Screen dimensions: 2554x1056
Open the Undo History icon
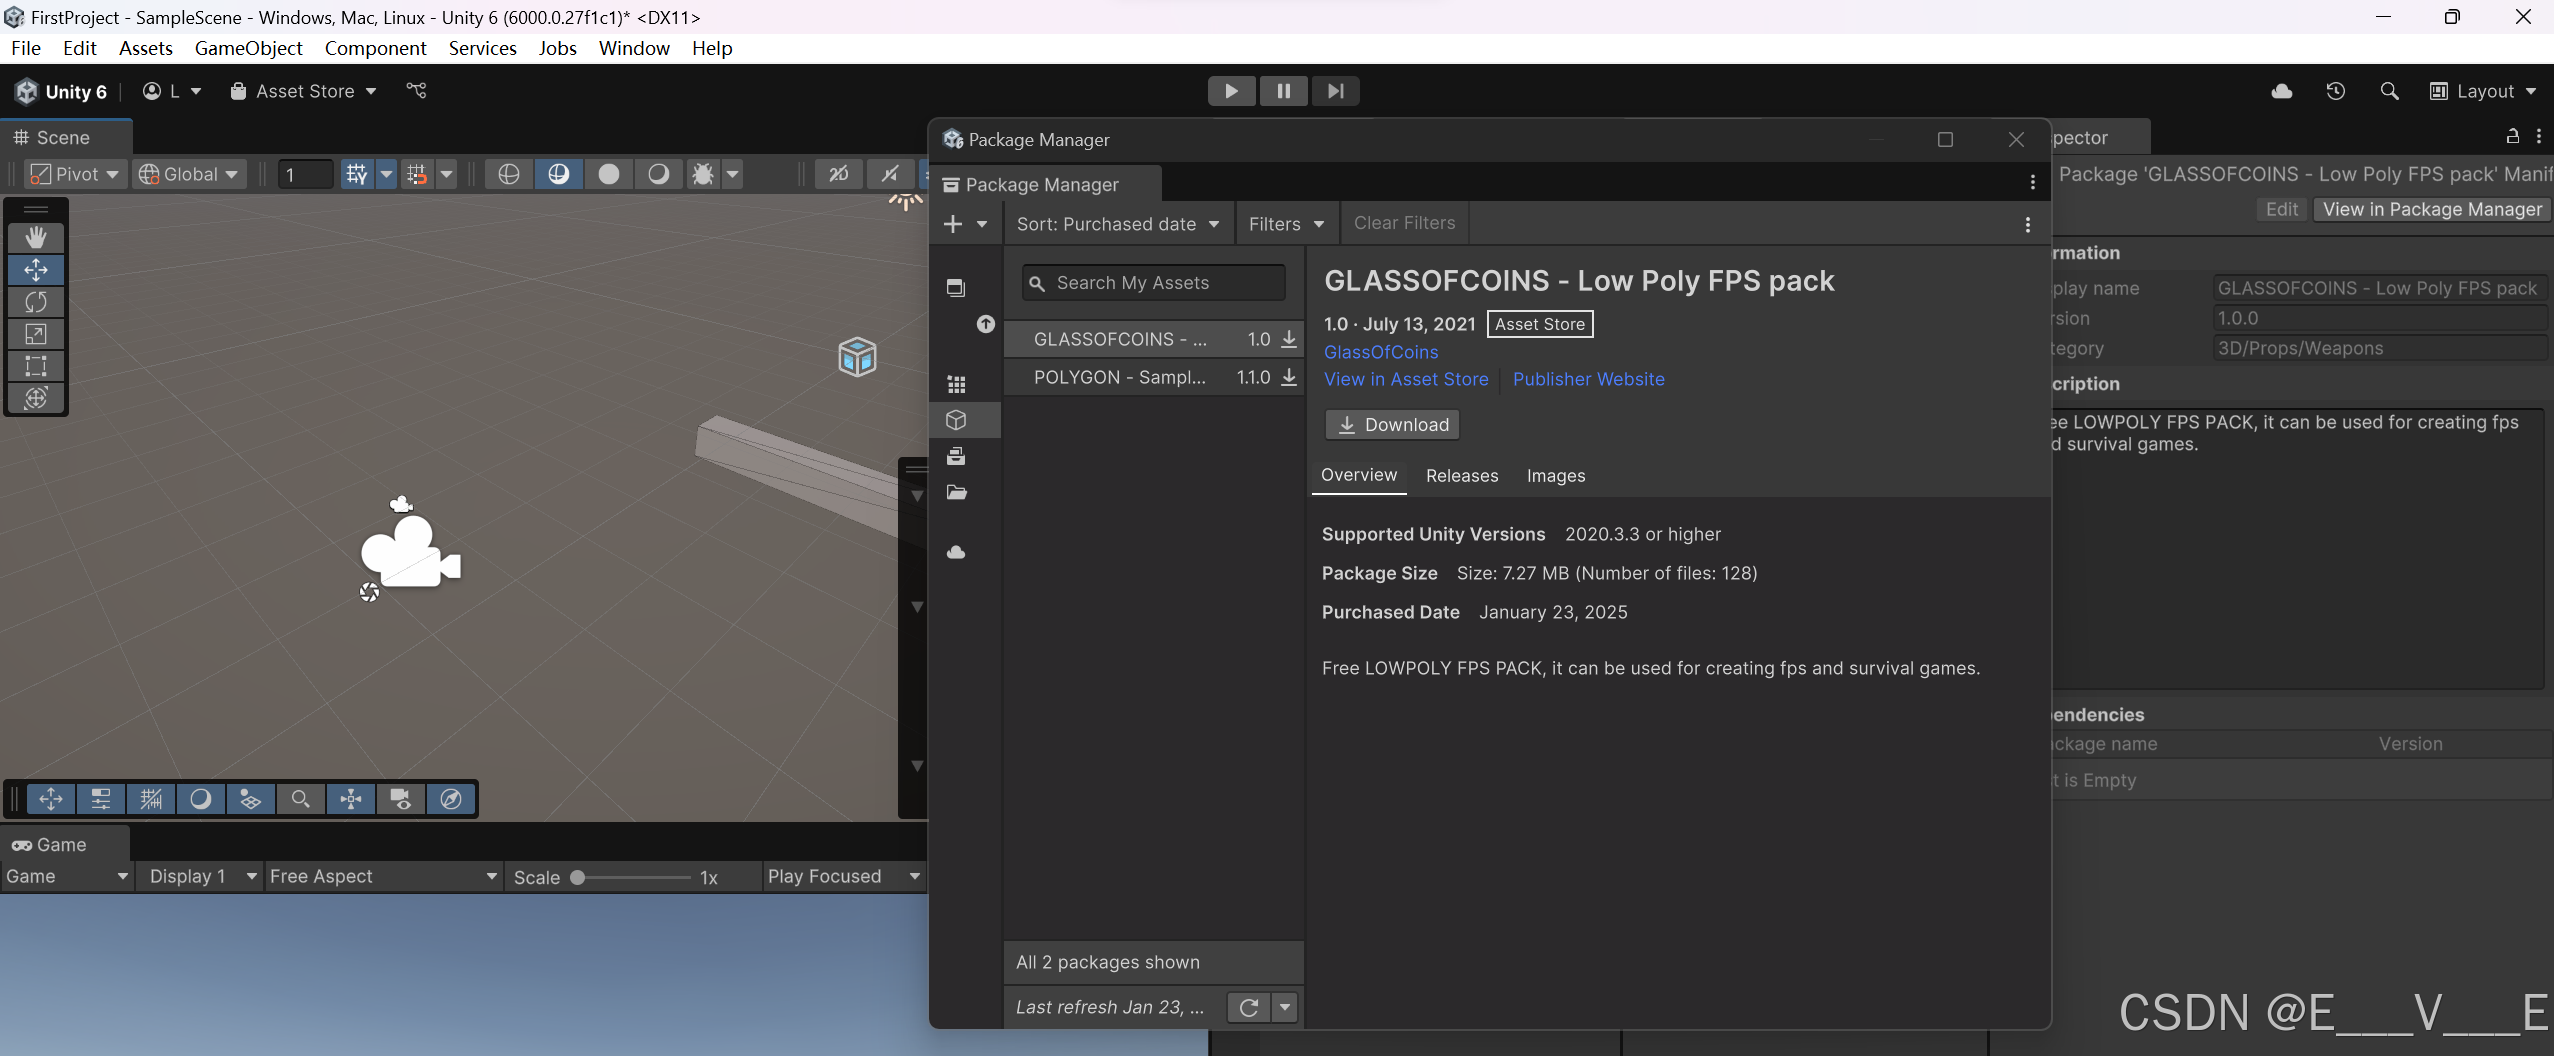point(2335,91)
